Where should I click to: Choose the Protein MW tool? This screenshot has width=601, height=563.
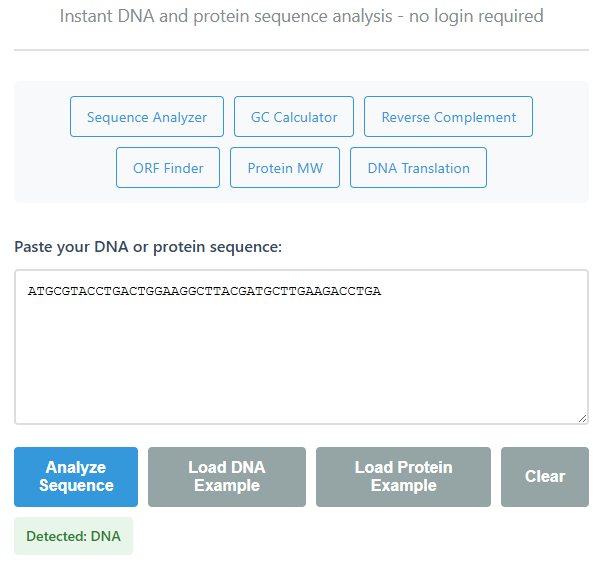(285, 168)
